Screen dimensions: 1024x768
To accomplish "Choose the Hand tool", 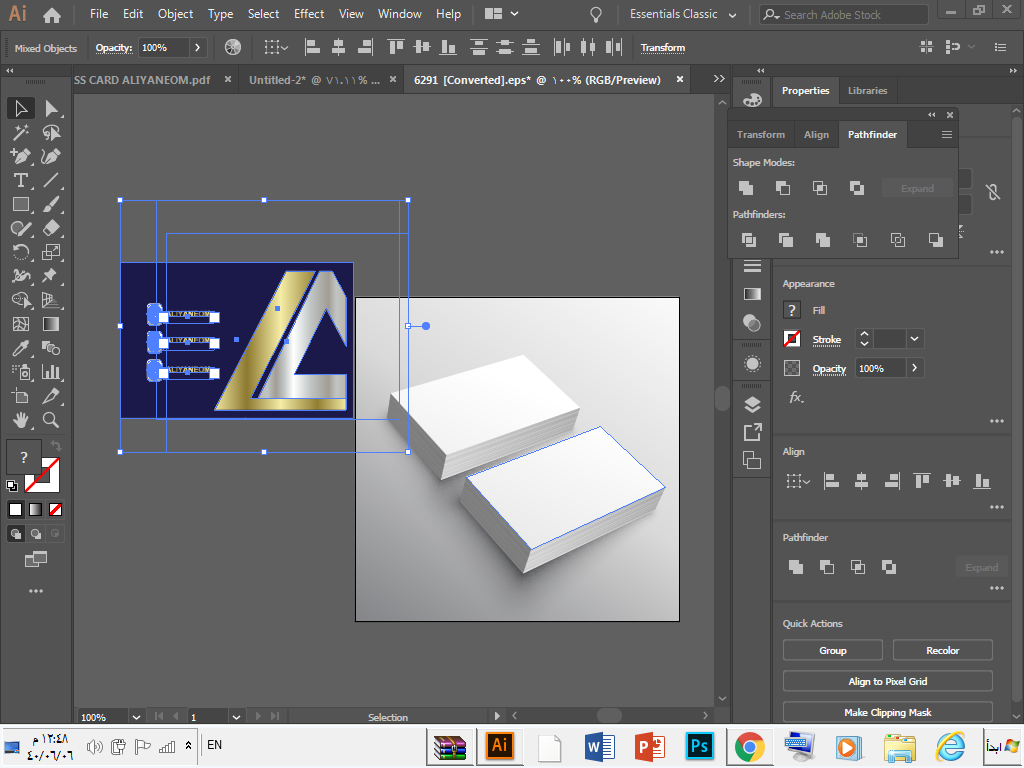I will click(20, 420).
